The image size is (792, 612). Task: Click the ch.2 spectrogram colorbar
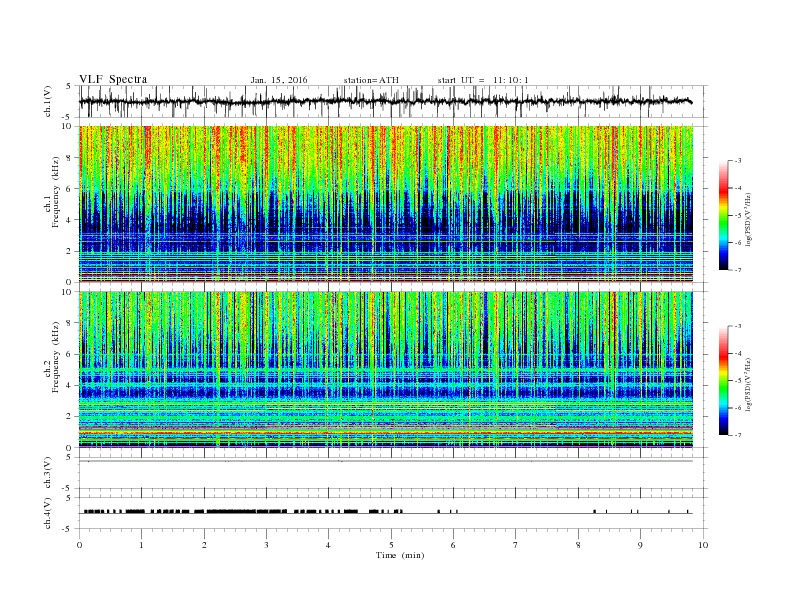point(723,380)
